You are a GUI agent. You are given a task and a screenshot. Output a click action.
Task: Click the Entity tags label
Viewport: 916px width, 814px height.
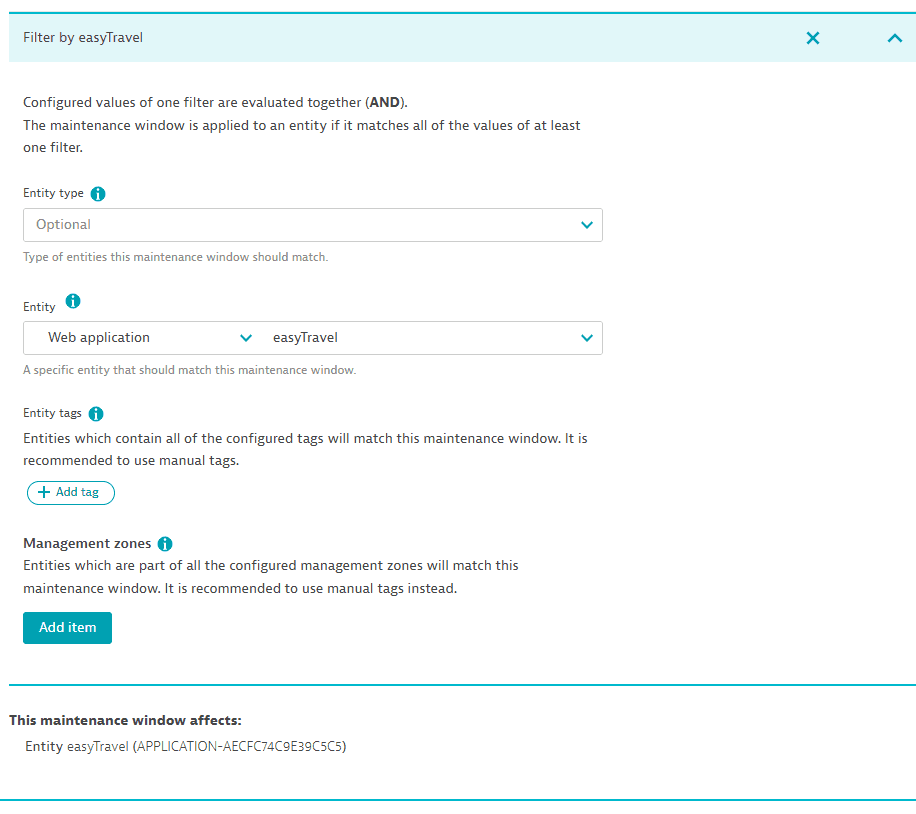53,413
